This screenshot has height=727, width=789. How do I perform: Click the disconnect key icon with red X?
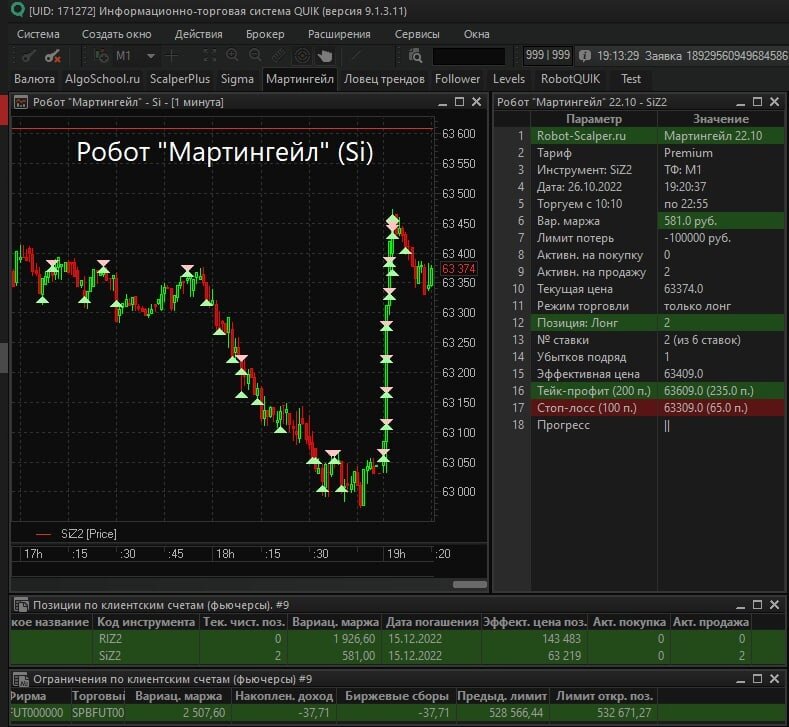pyautogui.click(x=52, y=56)
